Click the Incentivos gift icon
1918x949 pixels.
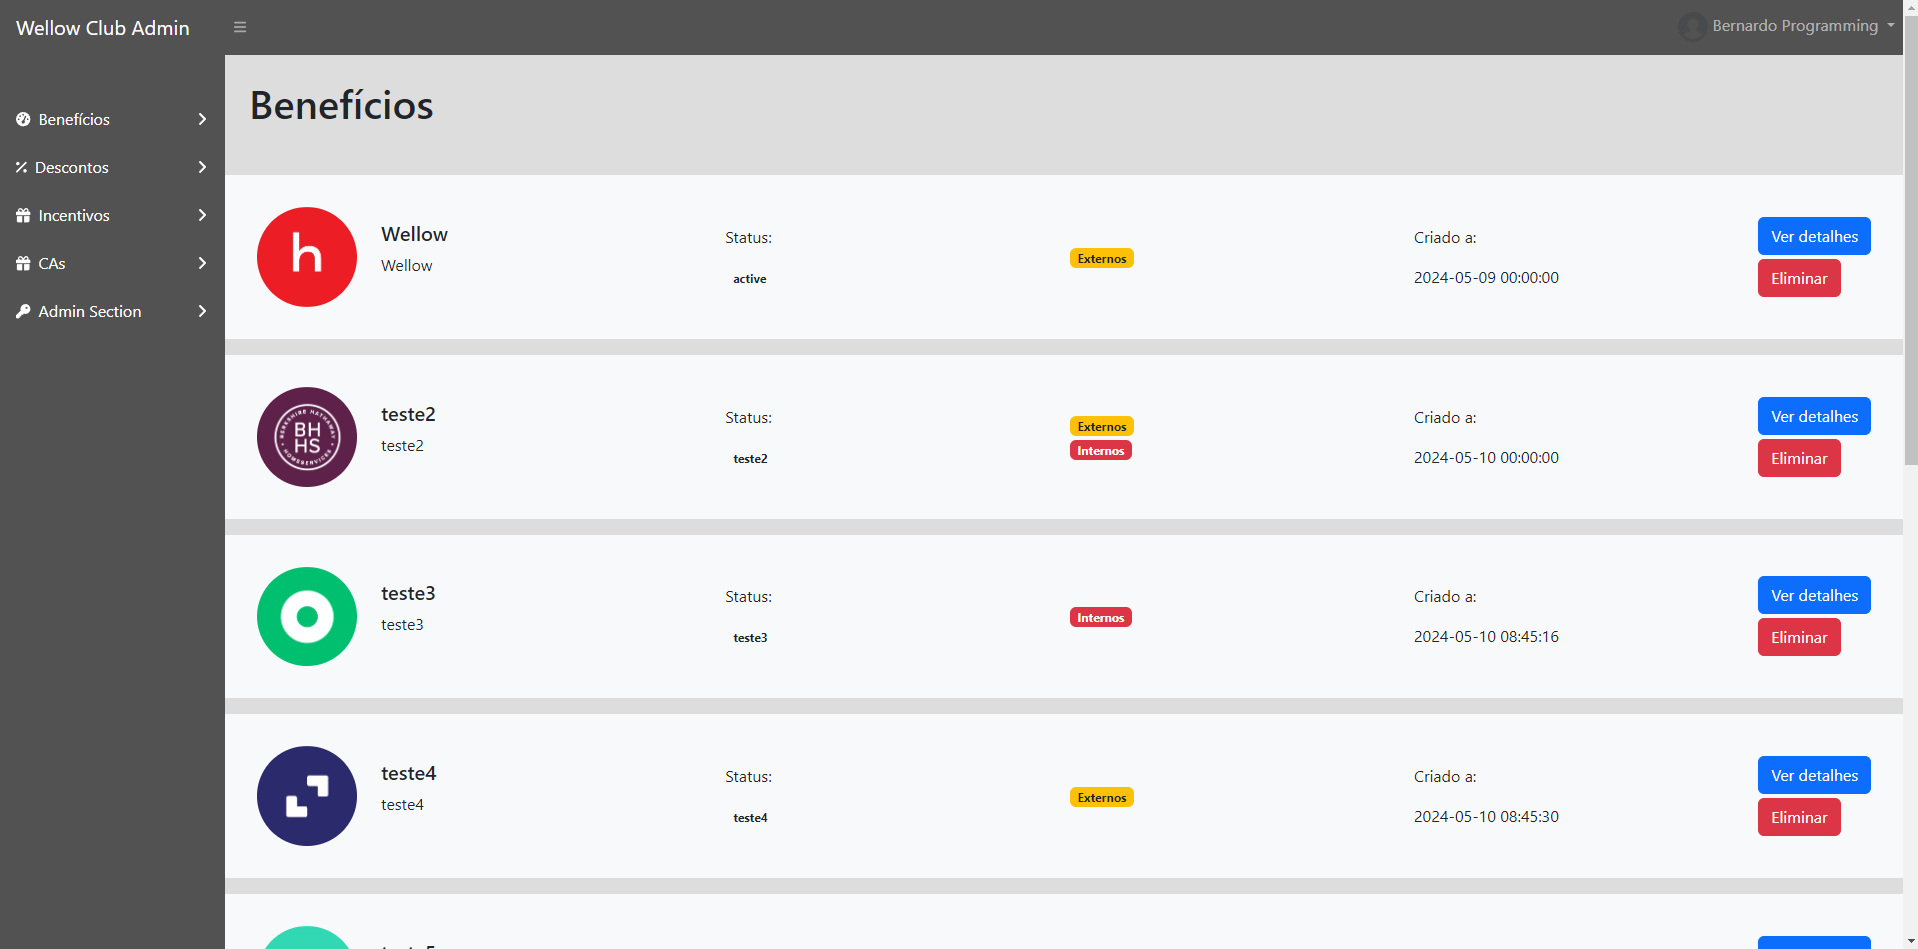point(23,215)
